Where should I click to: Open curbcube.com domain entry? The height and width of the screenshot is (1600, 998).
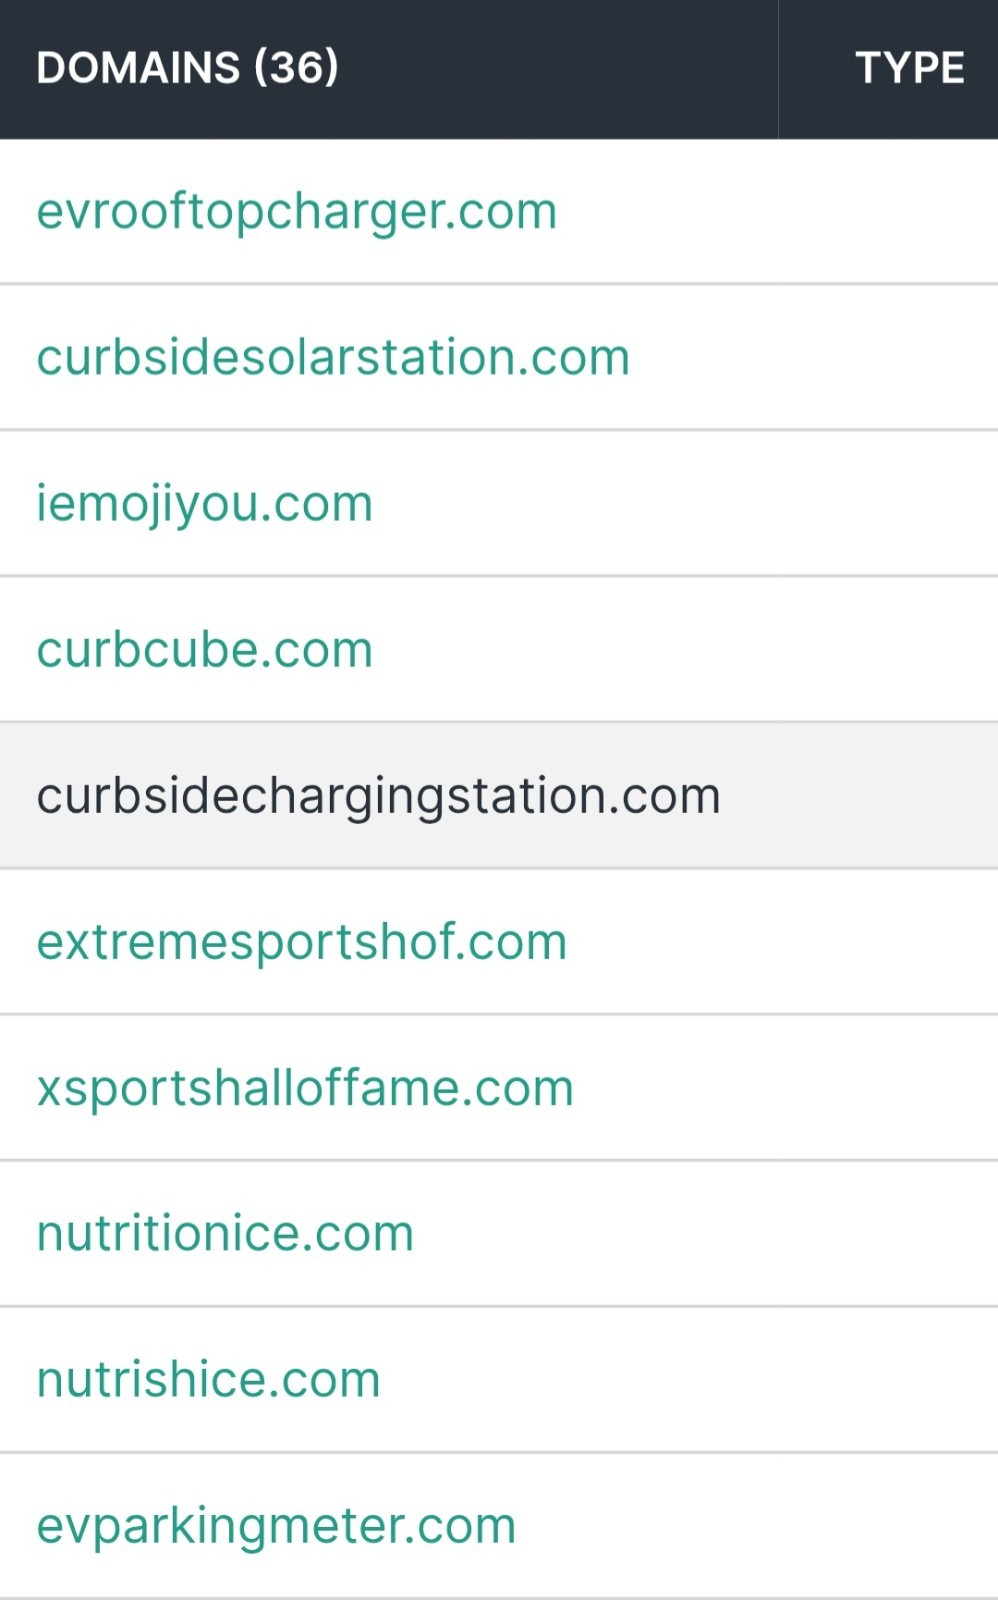[205, 650]
